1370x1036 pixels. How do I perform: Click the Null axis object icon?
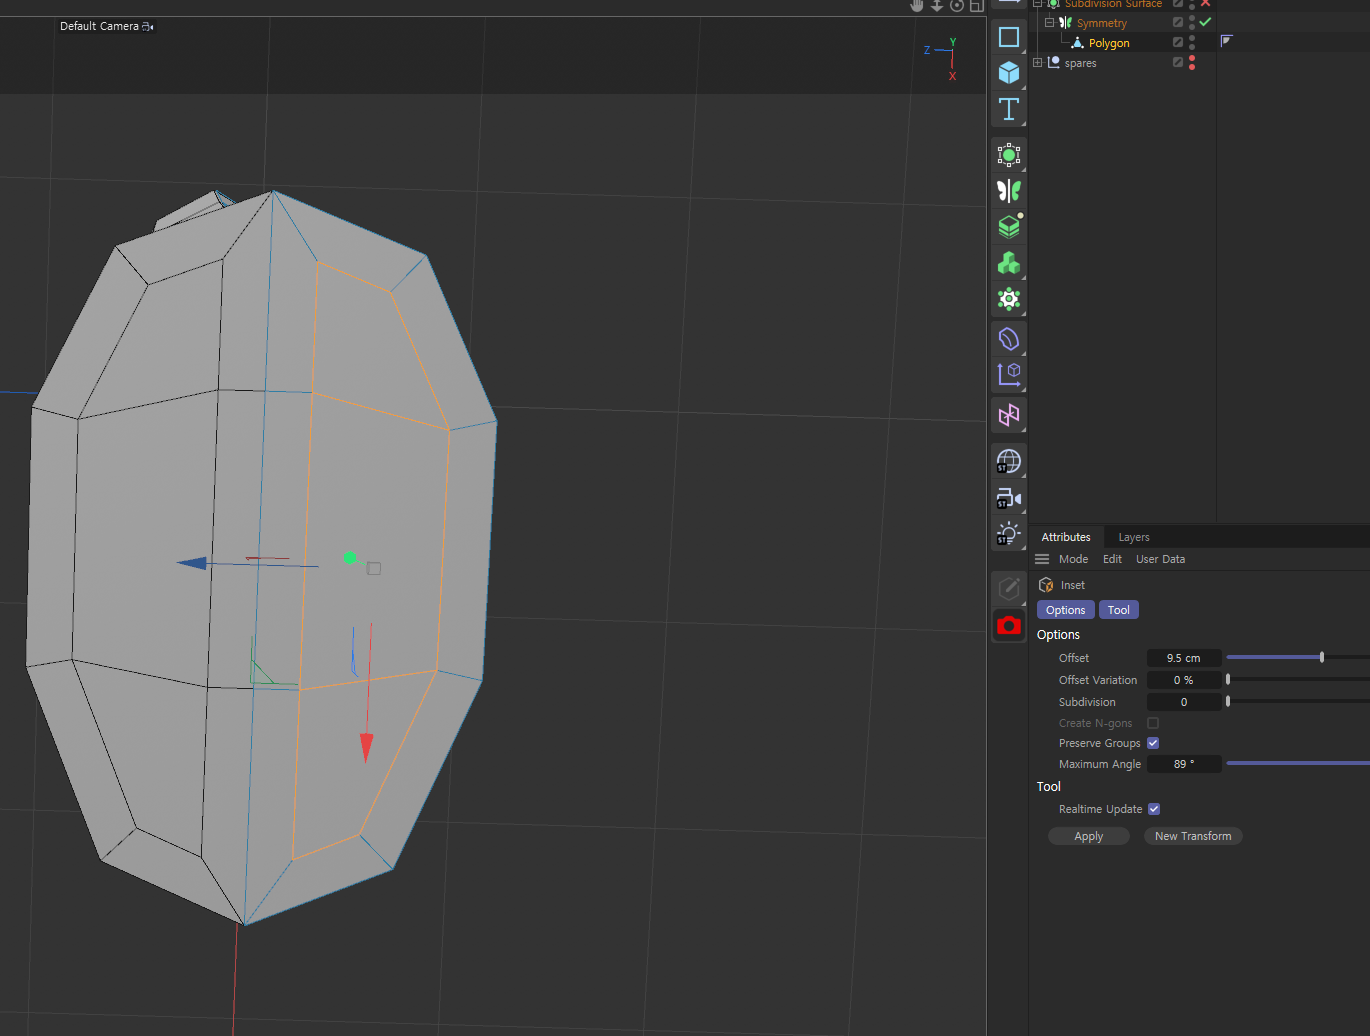[x=1009, y=375]
